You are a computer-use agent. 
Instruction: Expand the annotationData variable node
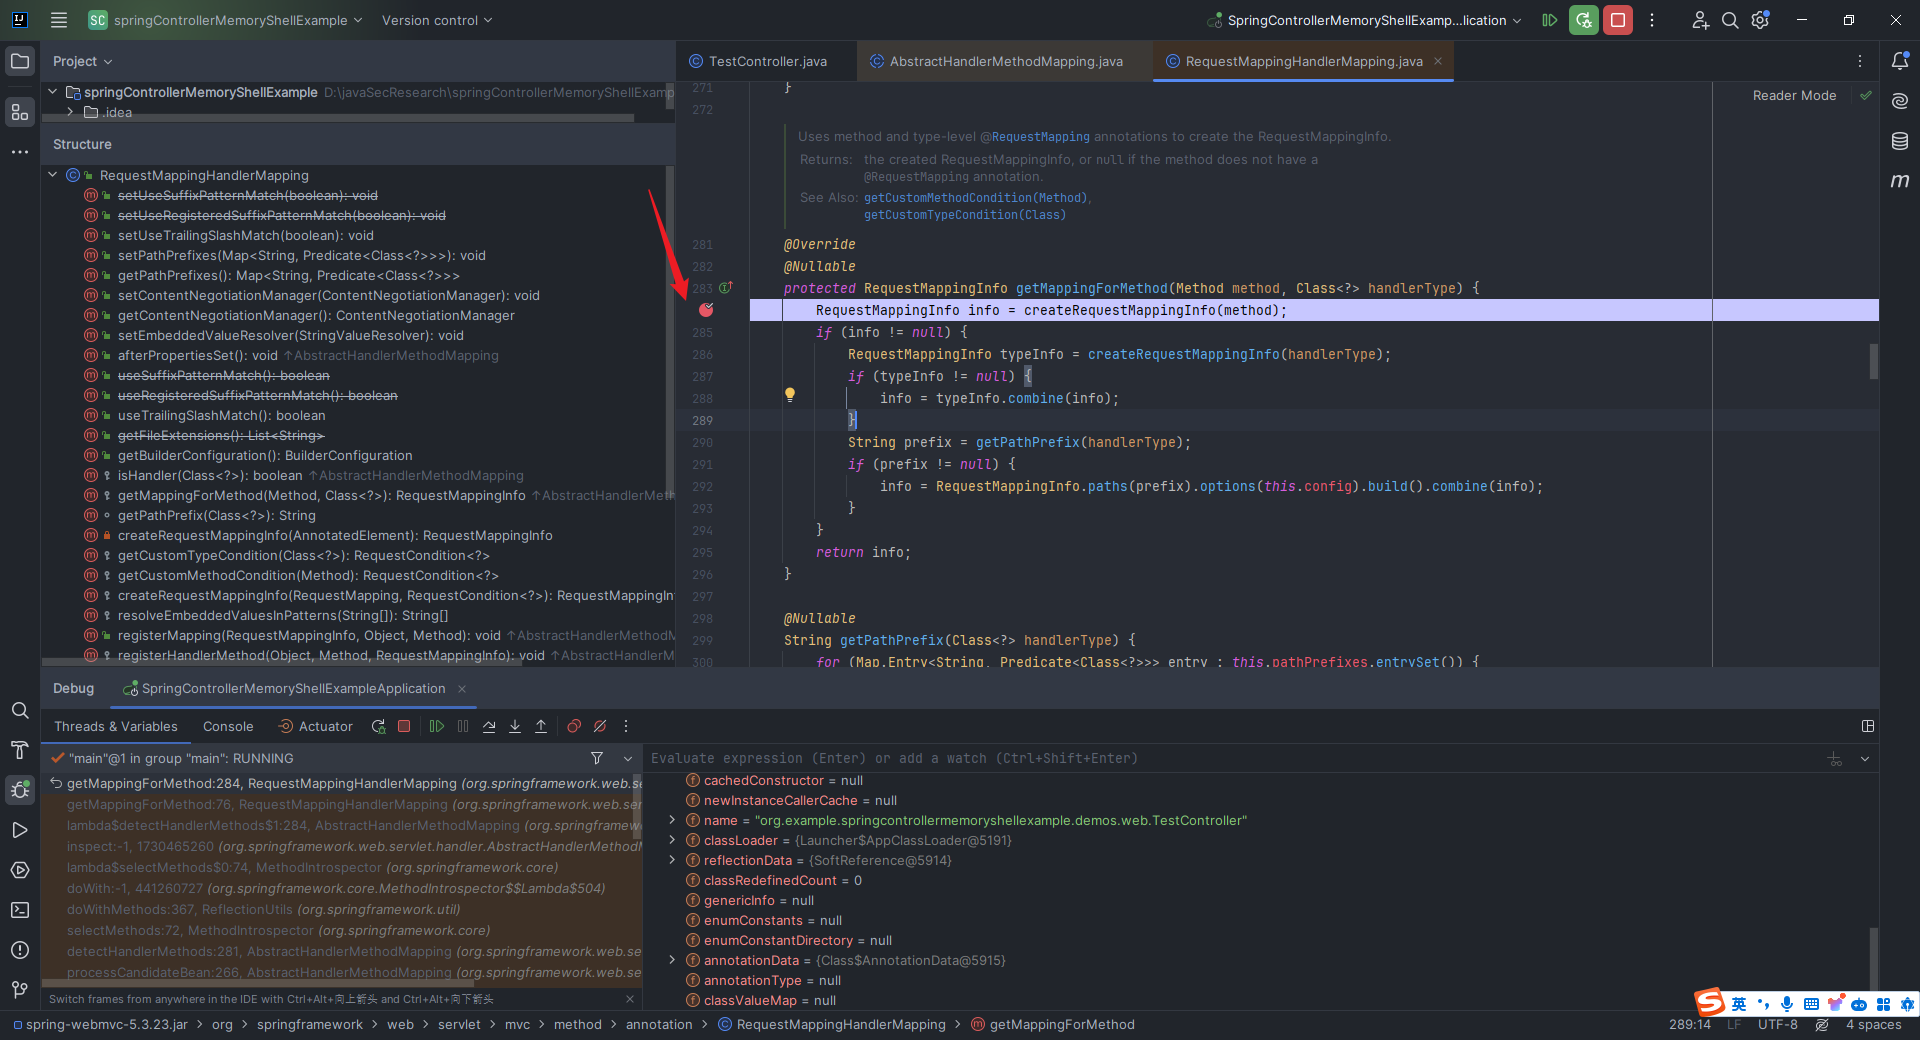[x=672, y=960]
